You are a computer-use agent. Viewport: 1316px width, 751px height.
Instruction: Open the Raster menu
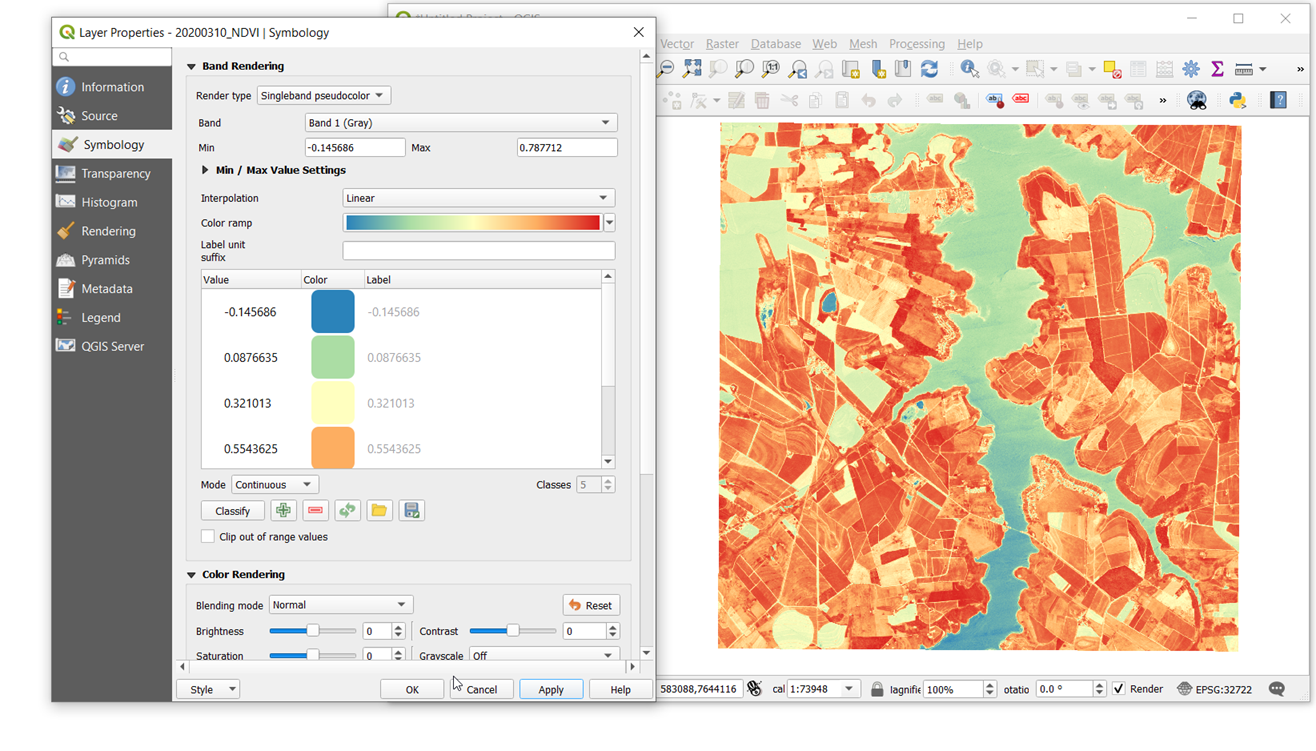coord(721,44)
